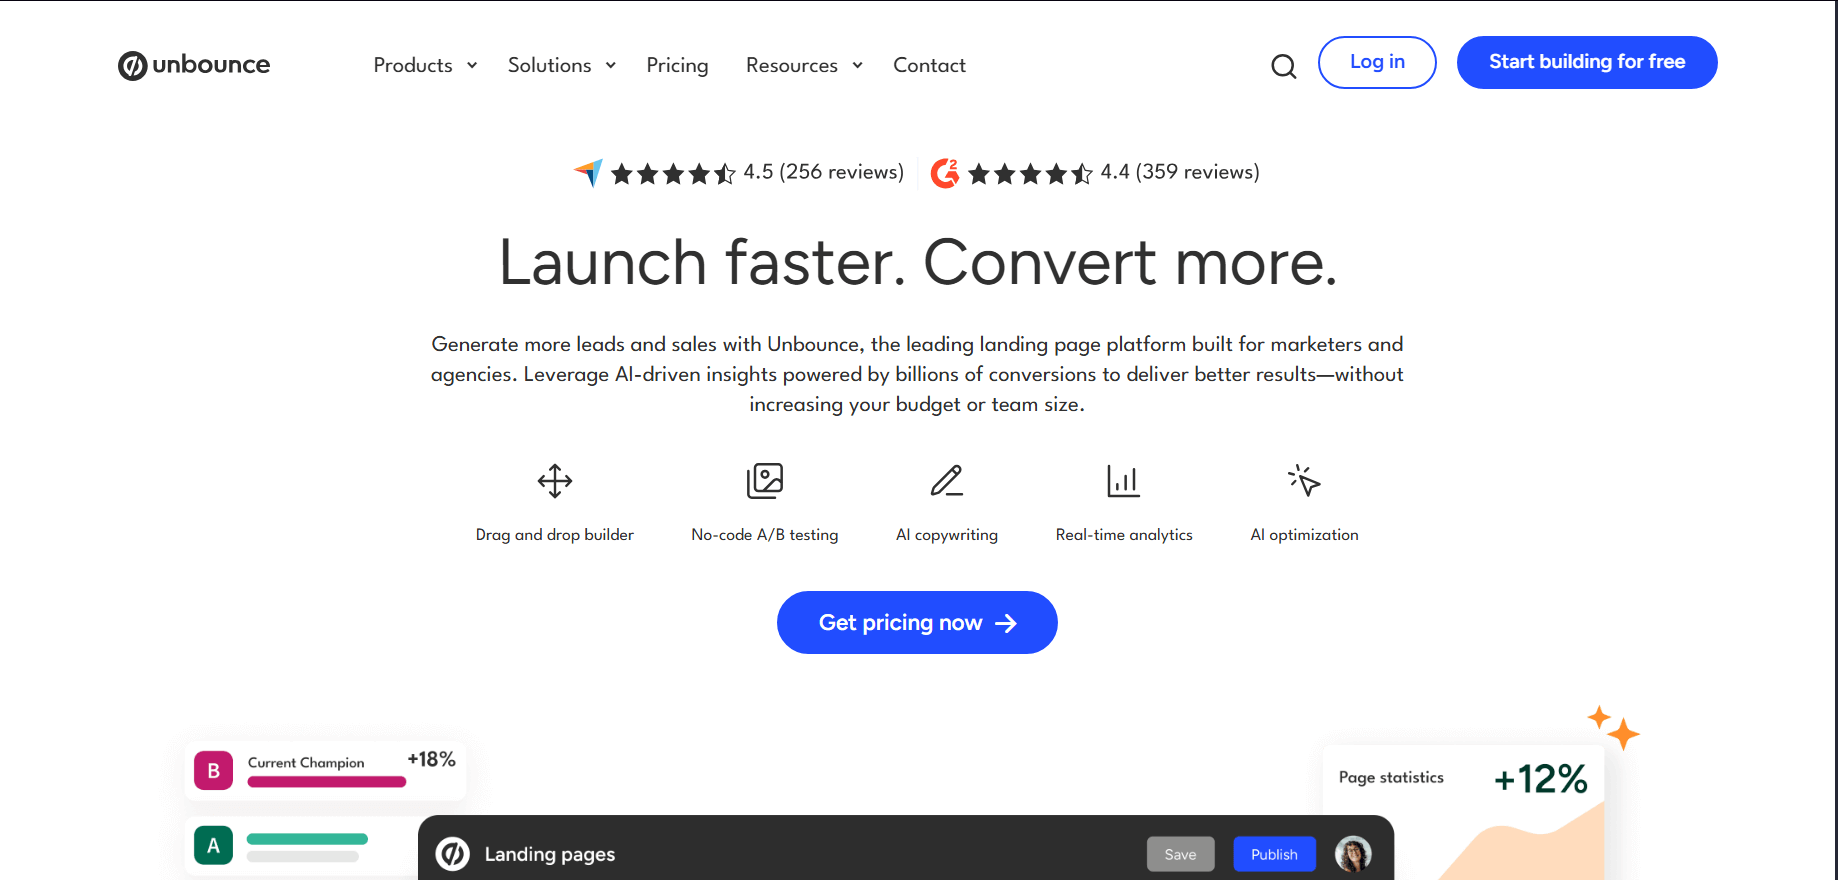Expand the Resources dropdown
Image resolution: width=1838 pixels, height=880 pixels.
805,65
